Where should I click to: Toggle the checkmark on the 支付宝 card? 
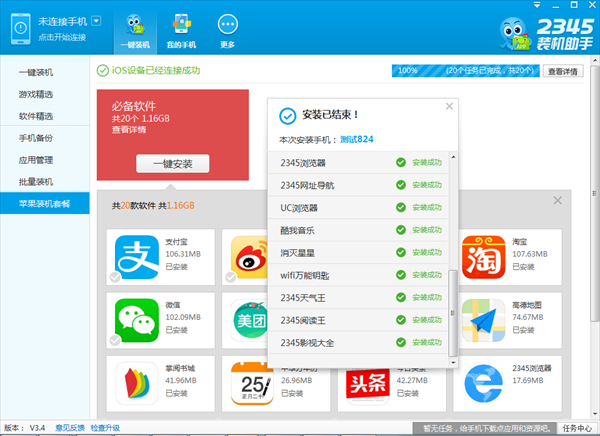click(x=115, y=277)
